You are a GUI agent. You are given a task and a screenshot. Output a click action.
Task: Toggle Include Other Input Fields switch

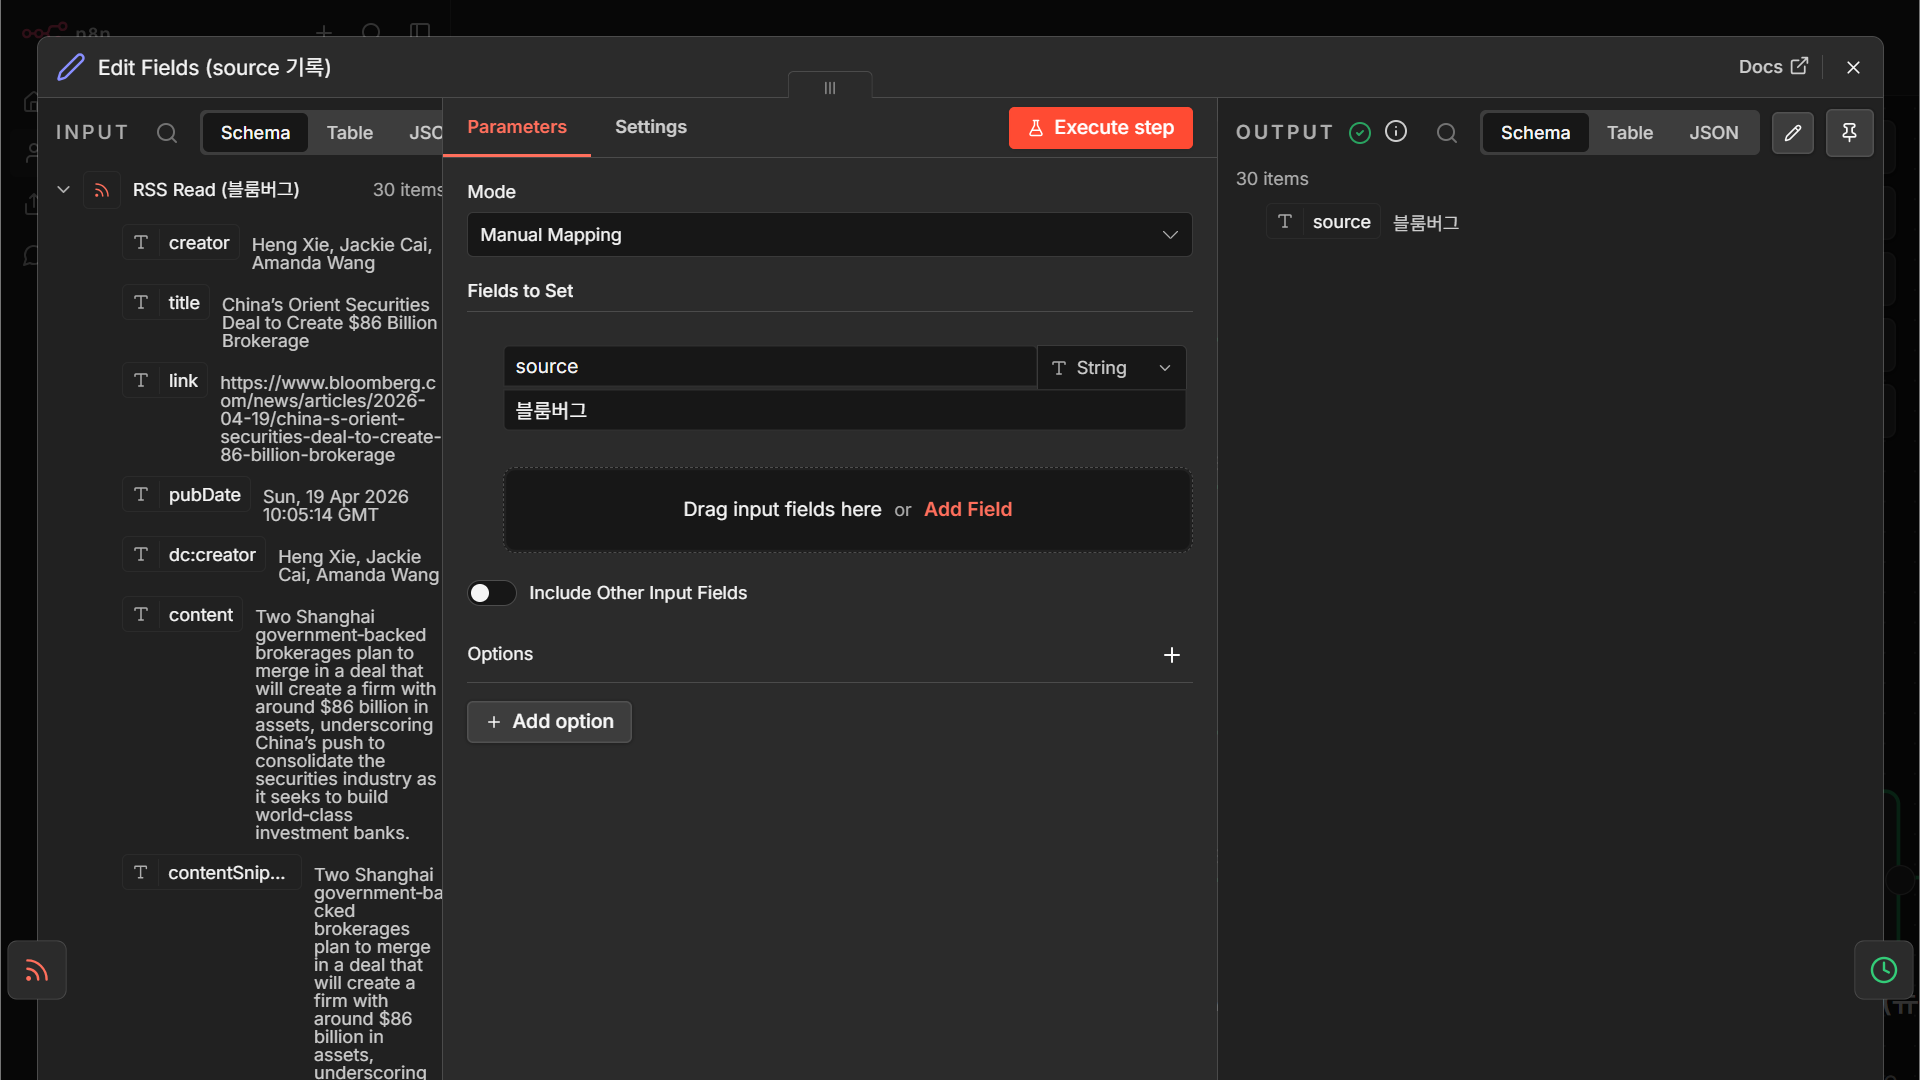[492, 593]
